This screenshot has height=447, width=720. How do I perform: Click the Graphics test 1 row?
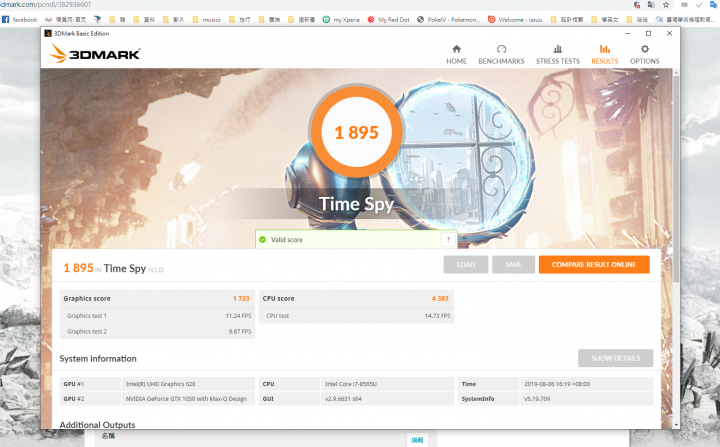click(157, 316)
